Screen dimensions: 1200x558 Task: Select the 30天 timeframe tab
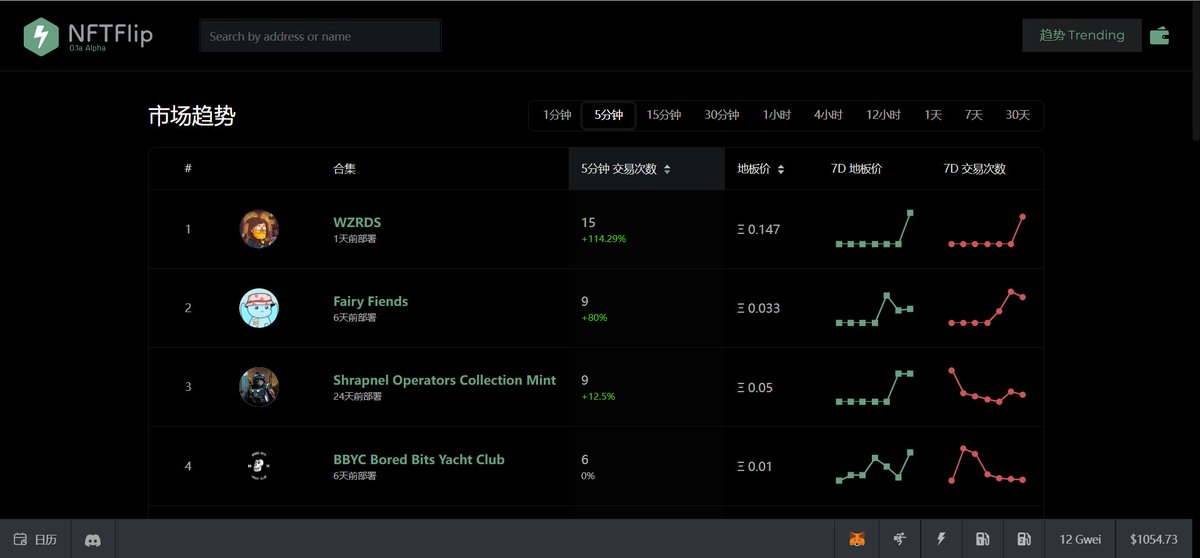pos(1017,115)
